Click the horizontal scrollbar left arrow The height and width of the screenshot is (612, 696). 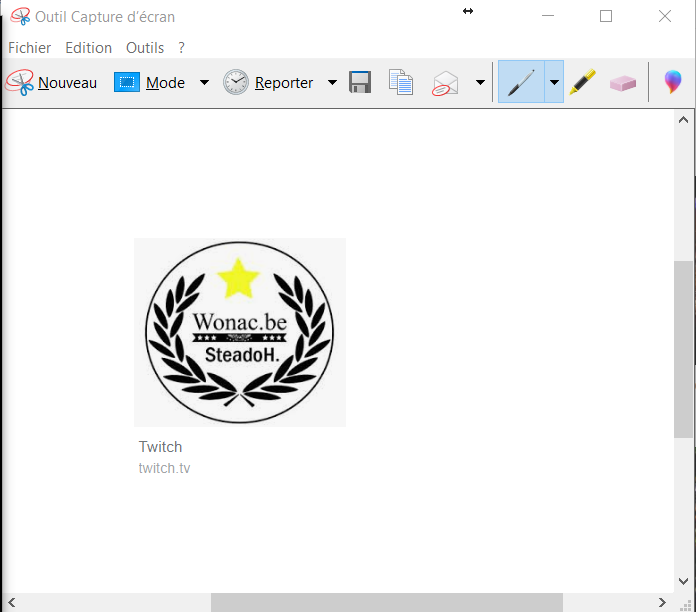[12, 602]
